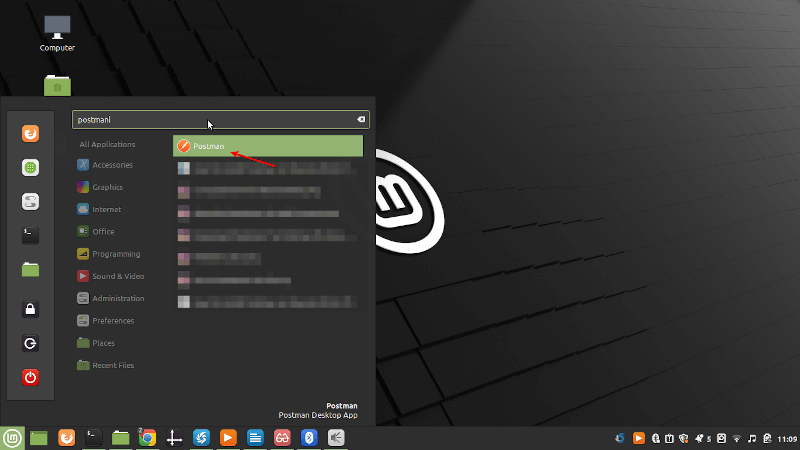Open Software Manager from the favorites sidebar

(31, 167)
